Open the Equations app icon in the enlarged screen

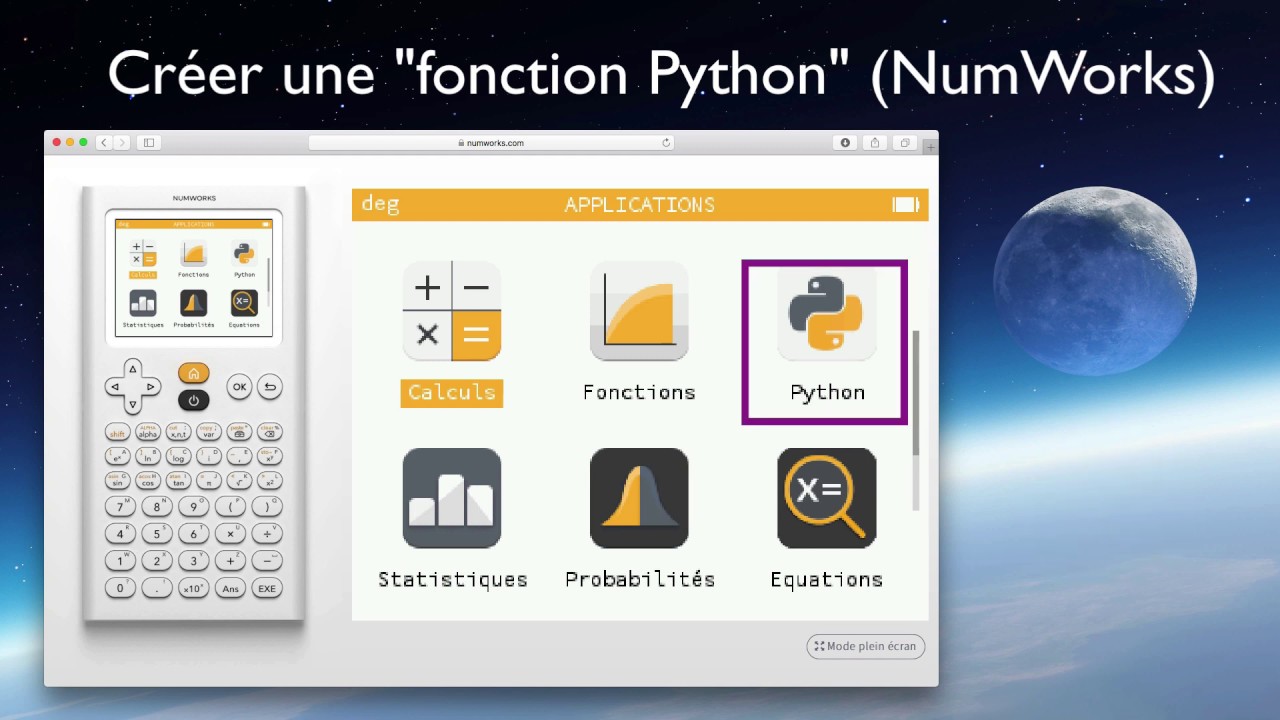tap(826, 498)
